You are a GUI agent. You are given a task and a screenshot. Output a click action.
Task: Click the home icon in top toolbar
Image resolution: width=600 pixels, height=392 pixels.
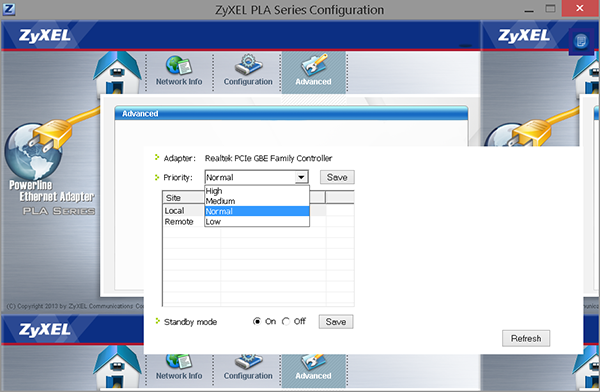click(x=118, y=73)
